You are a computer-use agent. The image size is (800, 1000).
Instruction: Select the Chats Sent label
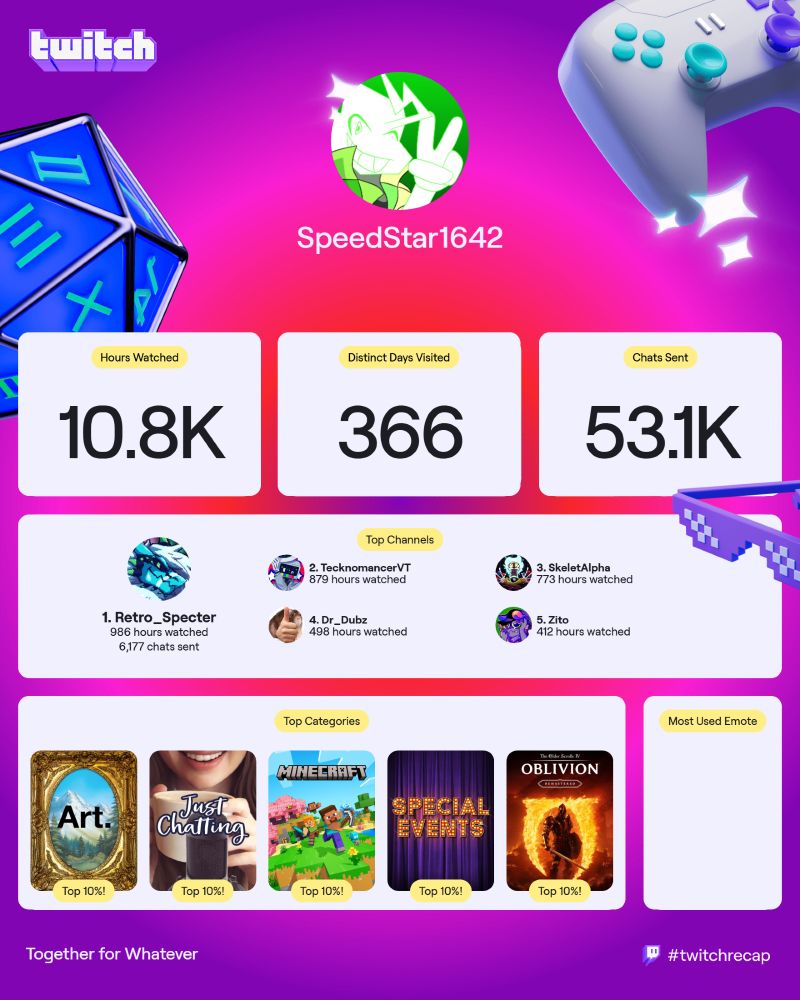[660, 358]
